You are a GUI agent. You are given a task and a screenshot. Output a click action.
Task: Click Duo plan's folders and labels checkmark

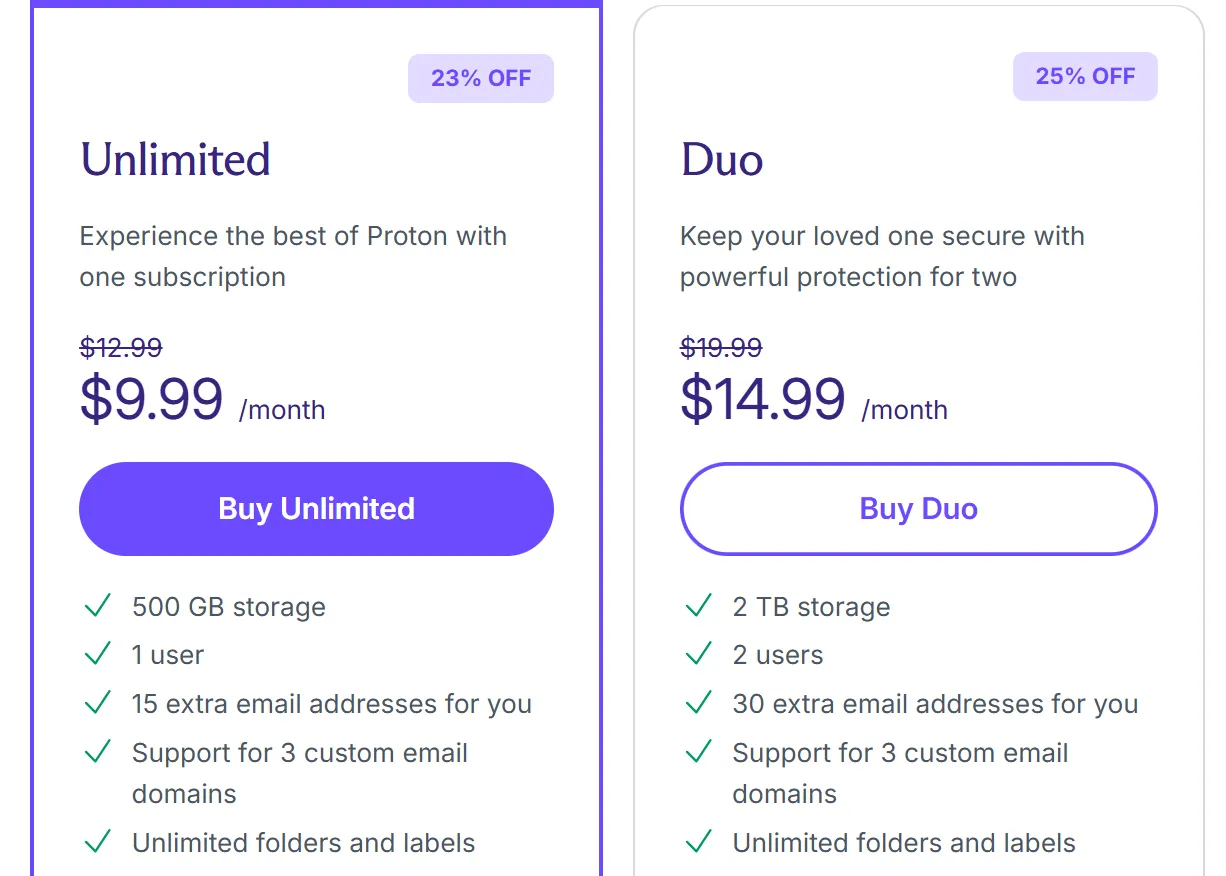pos(698,842)
